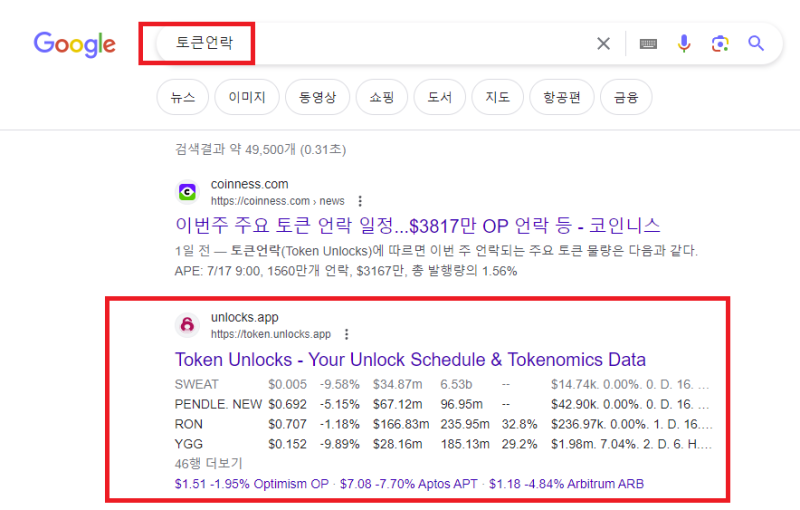800x510 pixels.
Task: Switch to the 금융 filter tab
Action: click(626, 97)
